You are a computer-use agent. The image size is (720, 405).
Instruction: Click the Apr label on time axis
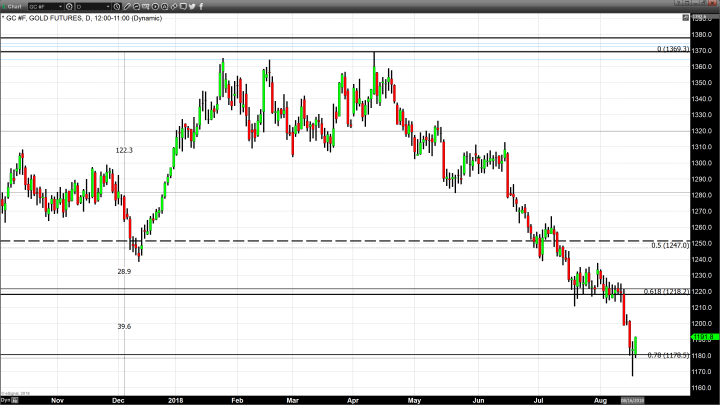coord(353,400)
